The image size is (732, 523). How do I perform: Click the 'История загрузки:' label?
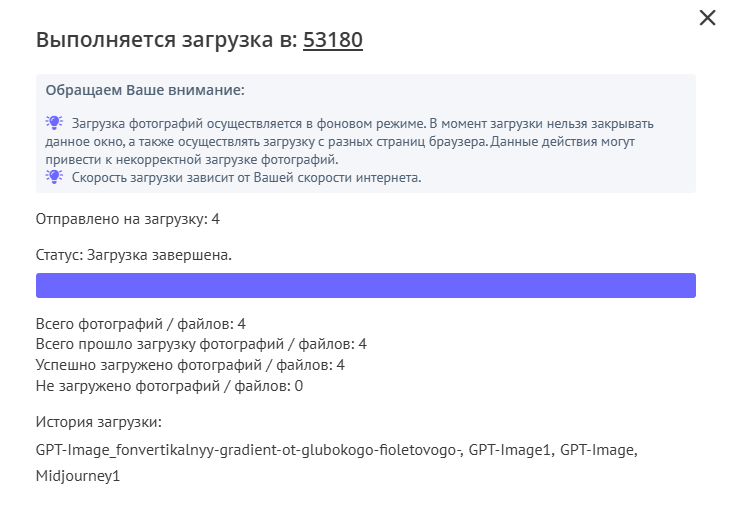pyautogui.click(x=98, y=423)
